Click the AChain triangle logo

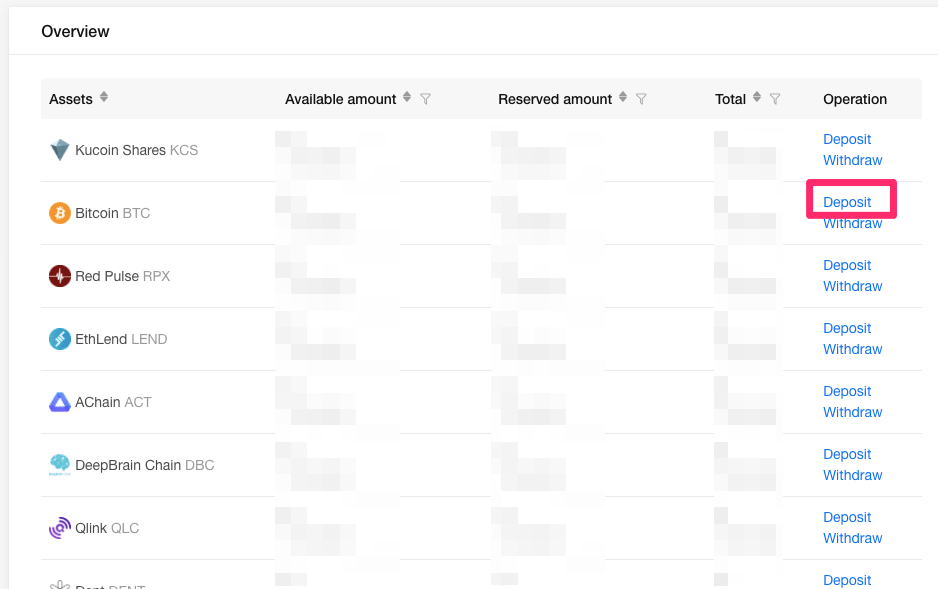click(60, 402)
